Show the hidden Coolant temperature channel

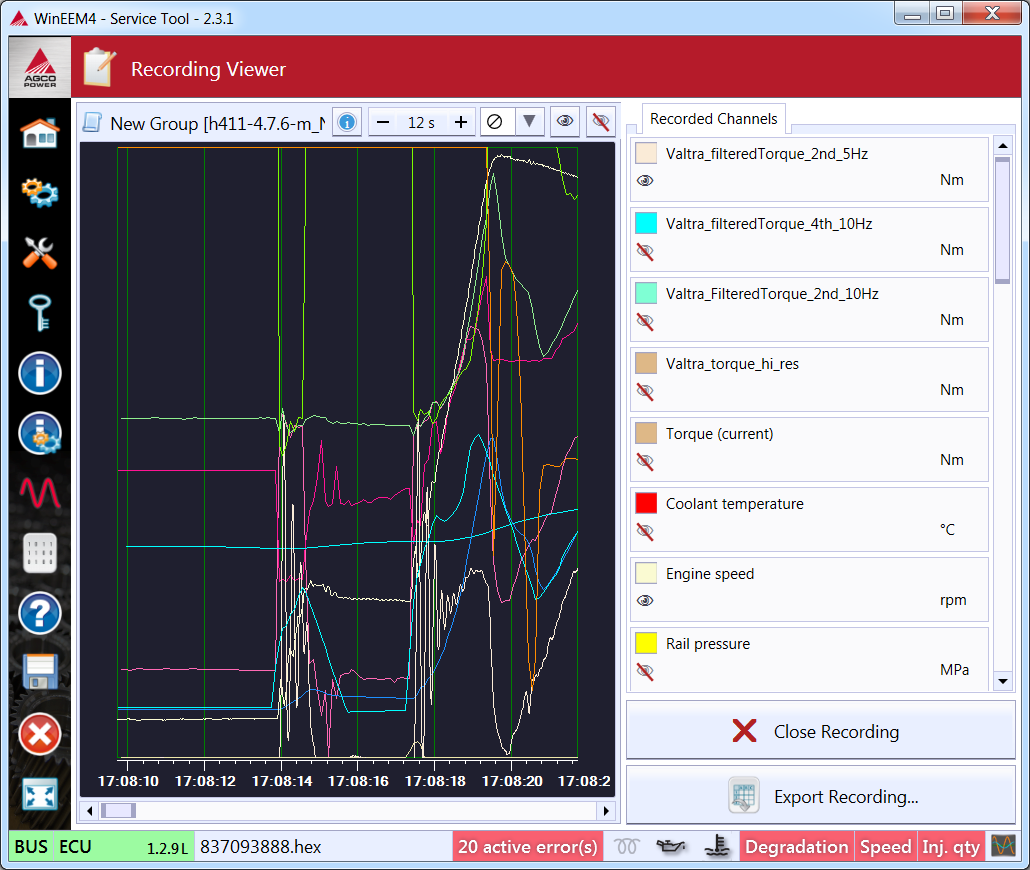645,531
